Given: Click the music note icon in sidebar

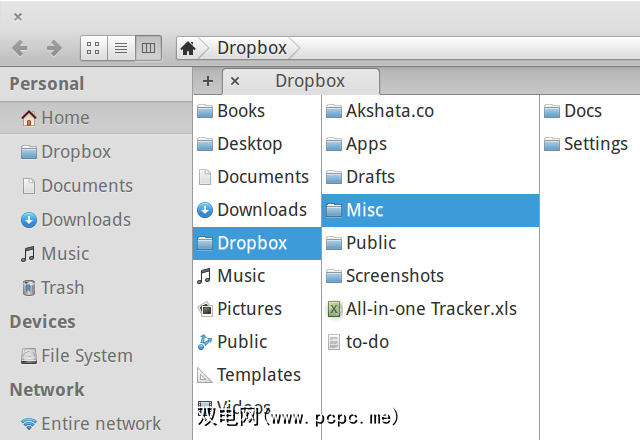Looking at the screenshot, I should pyautogui.click(x=28, y=254).
